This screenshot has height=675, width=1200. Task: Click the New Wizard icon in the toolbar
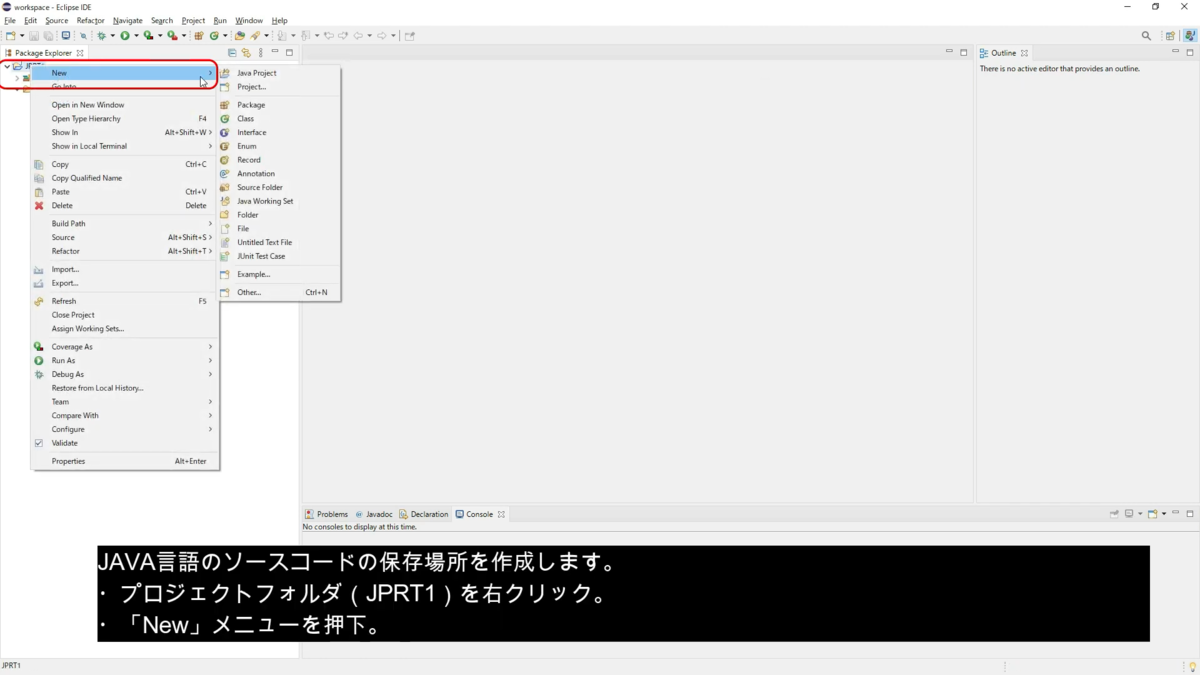(x=10, y=35)
